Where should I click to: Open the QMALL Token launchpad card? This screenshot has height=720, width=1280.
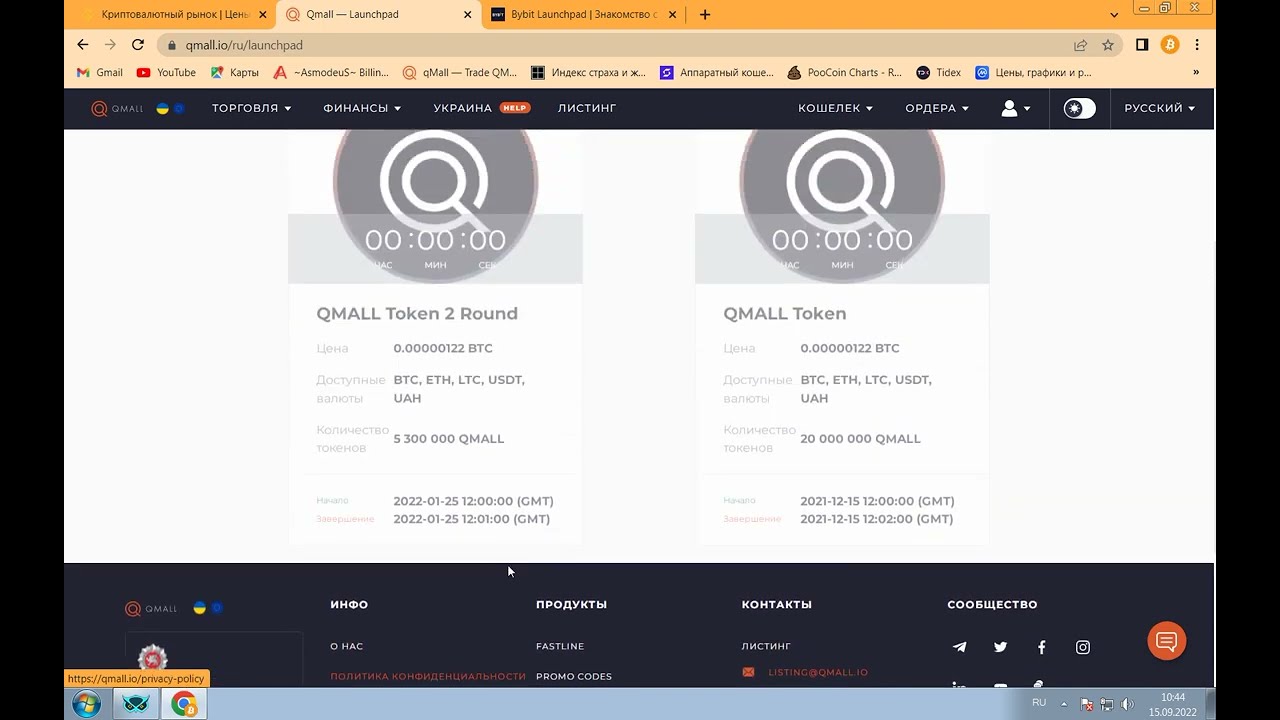842,337
